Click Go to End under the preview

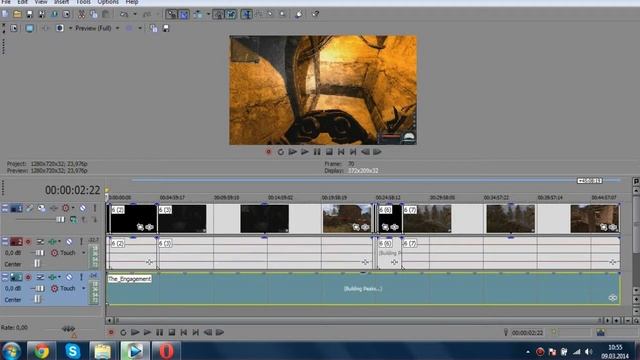click(x=353, y=152)
